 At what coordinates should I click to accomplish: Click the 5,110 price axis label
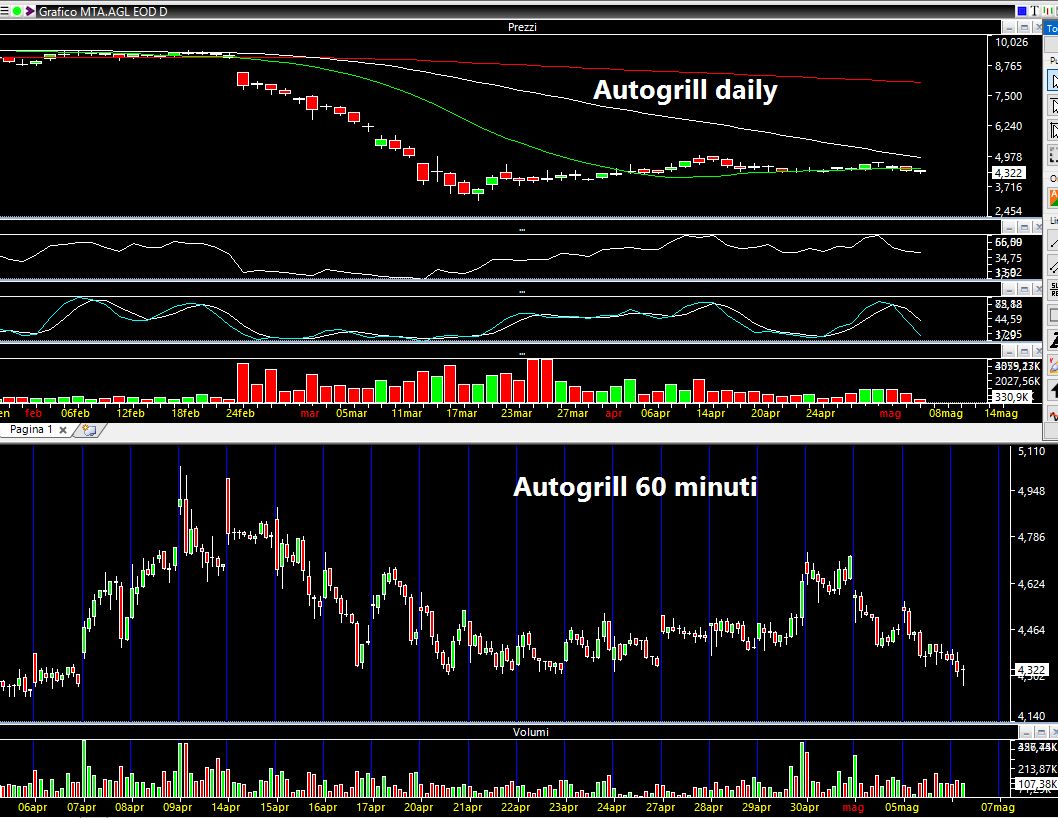pyautogui.click(x=1032, y=451)
